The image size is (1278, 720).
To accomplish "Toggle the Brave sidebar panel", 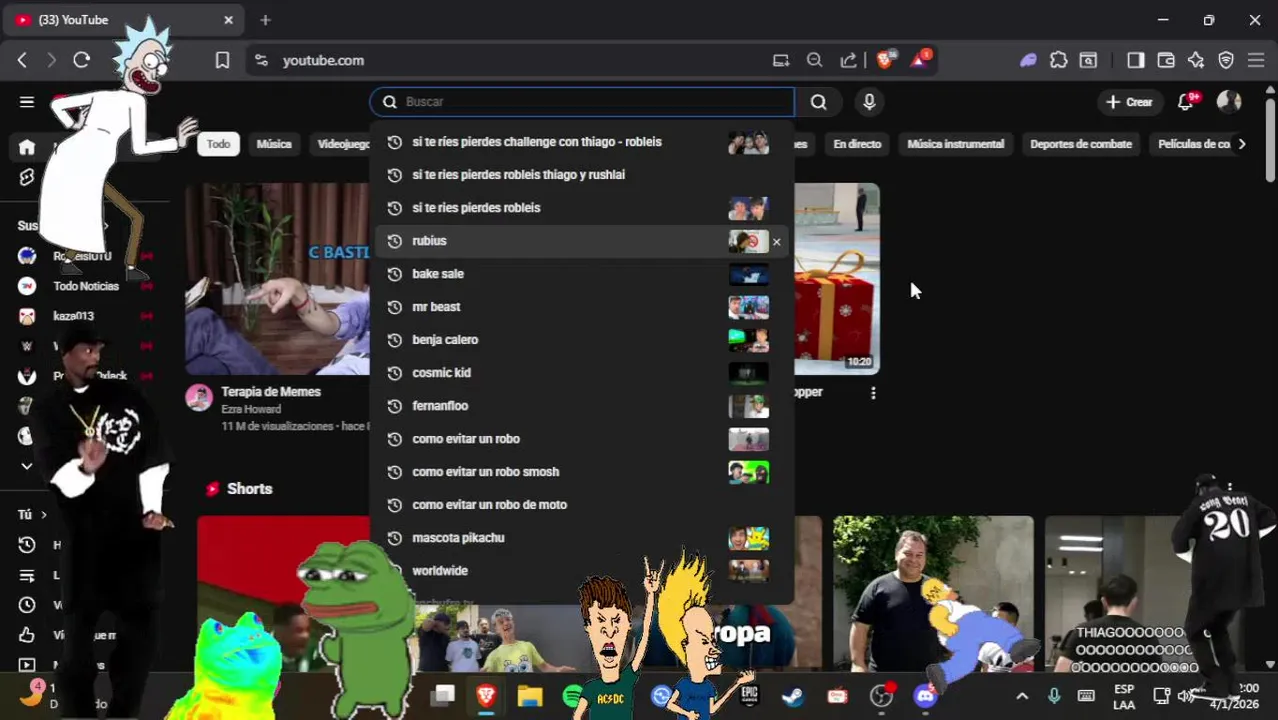I will point(1135,60).
